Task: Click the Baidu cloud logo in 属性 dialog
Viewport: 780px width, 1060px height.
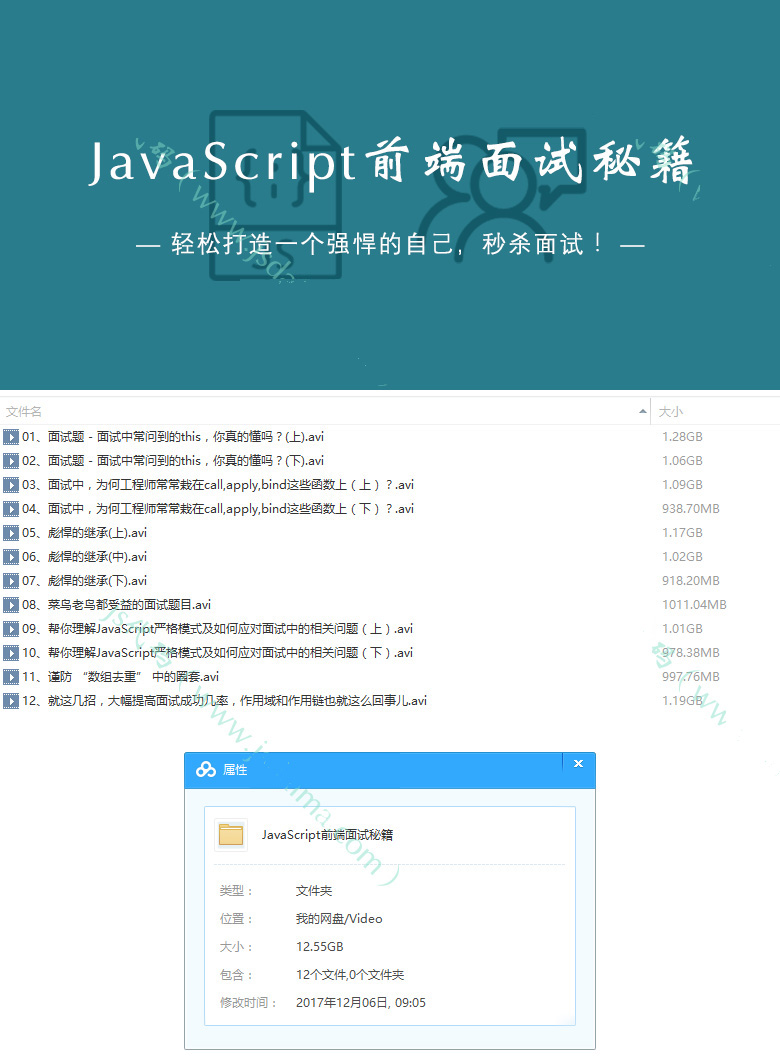Action: 206,769
